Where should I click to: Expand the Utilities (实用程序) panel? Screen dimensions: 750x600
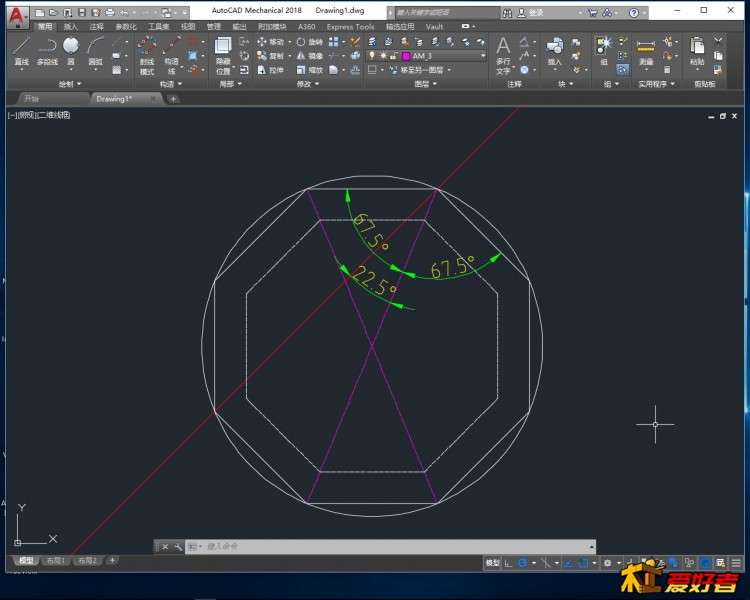tap(656, 84)
